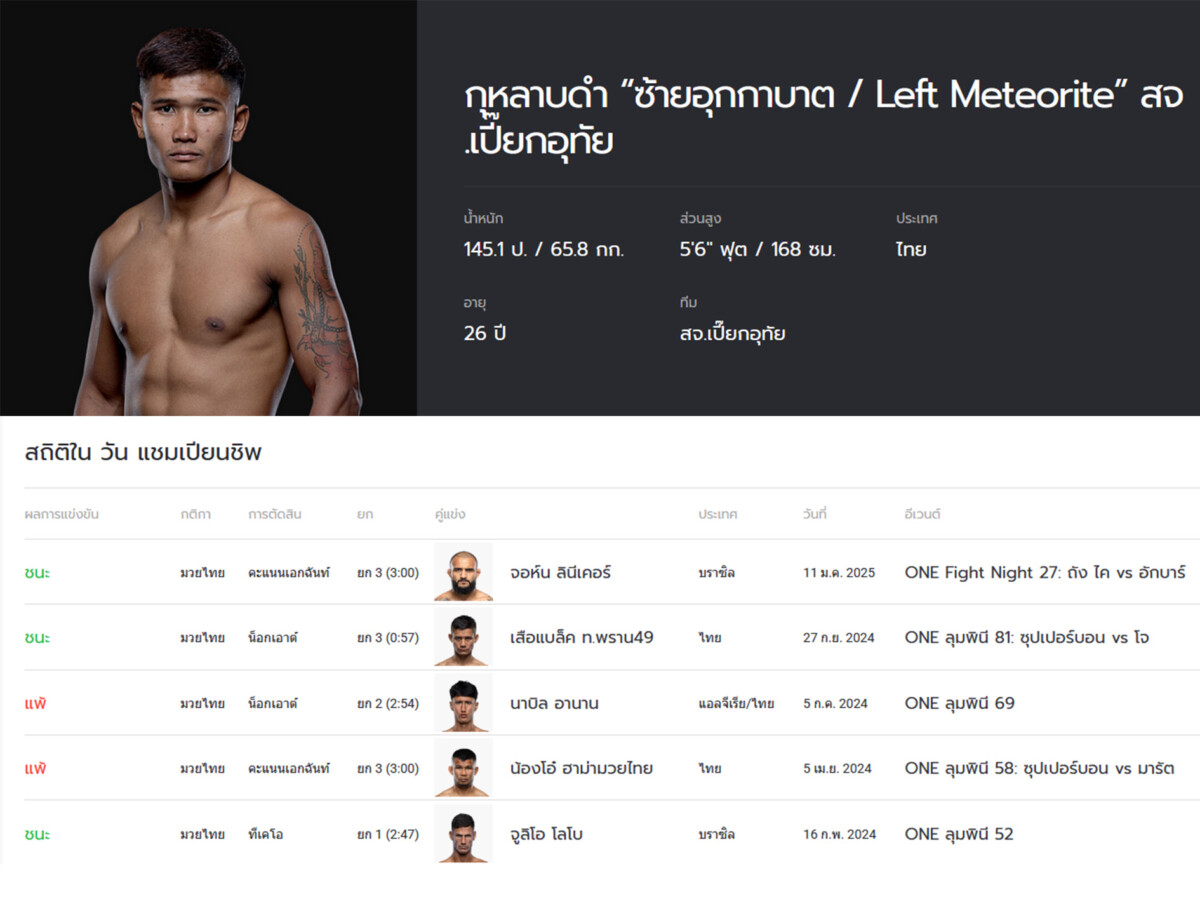Open ONE Fight Night 27 event link
1200x900 pixels.
1045,573
